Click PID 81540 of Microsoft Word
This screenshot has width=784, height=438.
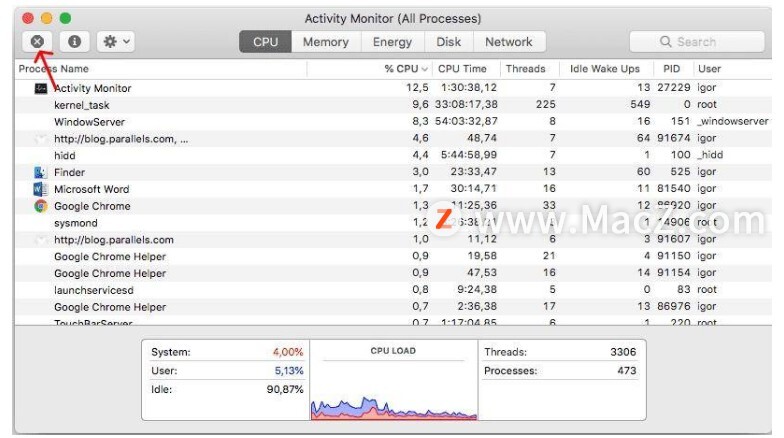pos(674,188)
